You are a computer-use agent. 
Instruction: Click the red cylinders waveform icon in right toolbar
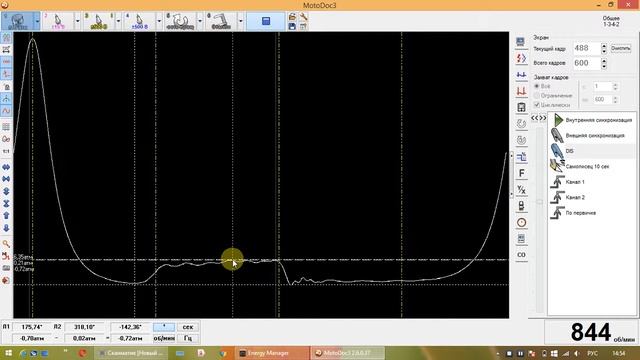521,91
